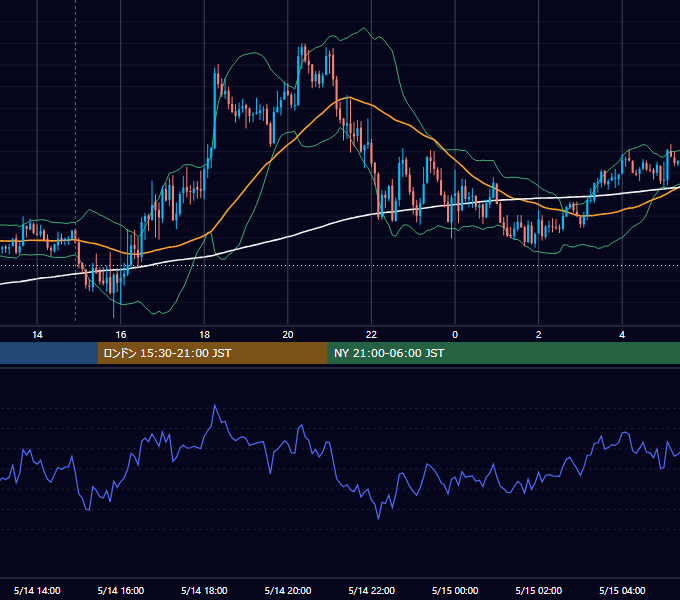680x600 pixels.
Task: Click the "0" hour label on price chart axis
Action: coord(455,335)
